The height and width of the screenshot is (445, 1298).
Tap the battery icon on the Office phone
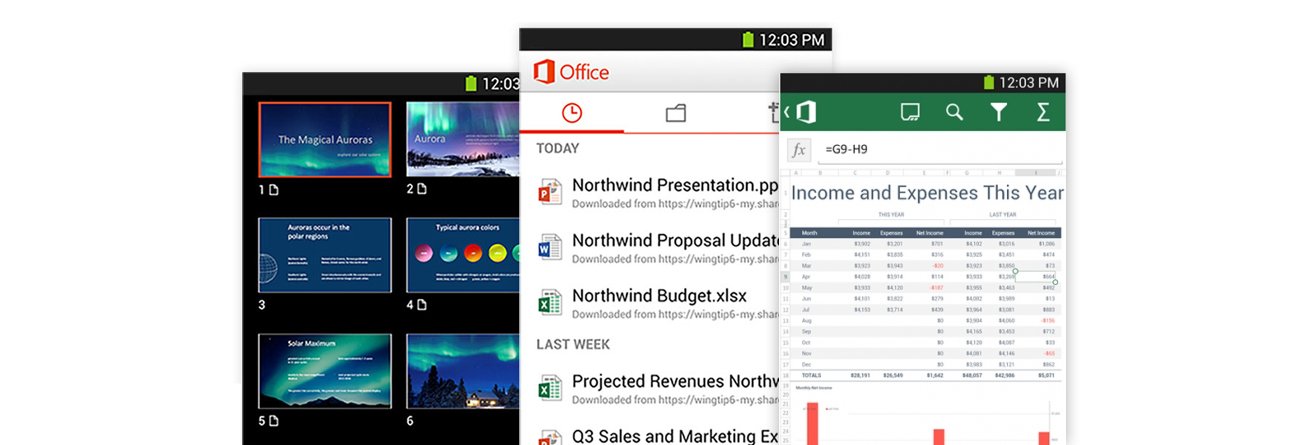[747, 40]
